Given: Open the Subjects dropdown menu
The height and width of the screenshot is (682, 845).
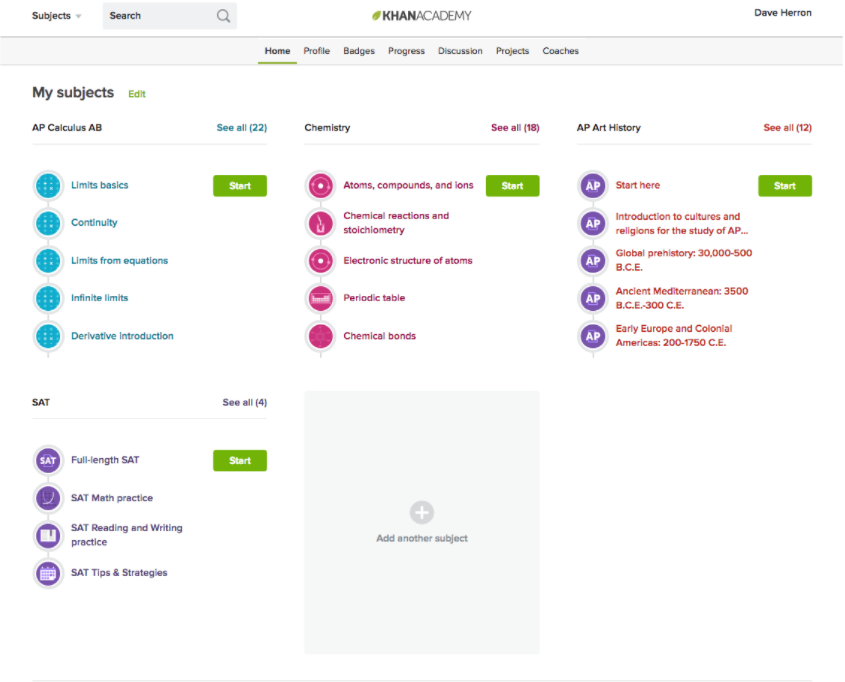Looking at the screenshot, I should click(x=57, y=16).
